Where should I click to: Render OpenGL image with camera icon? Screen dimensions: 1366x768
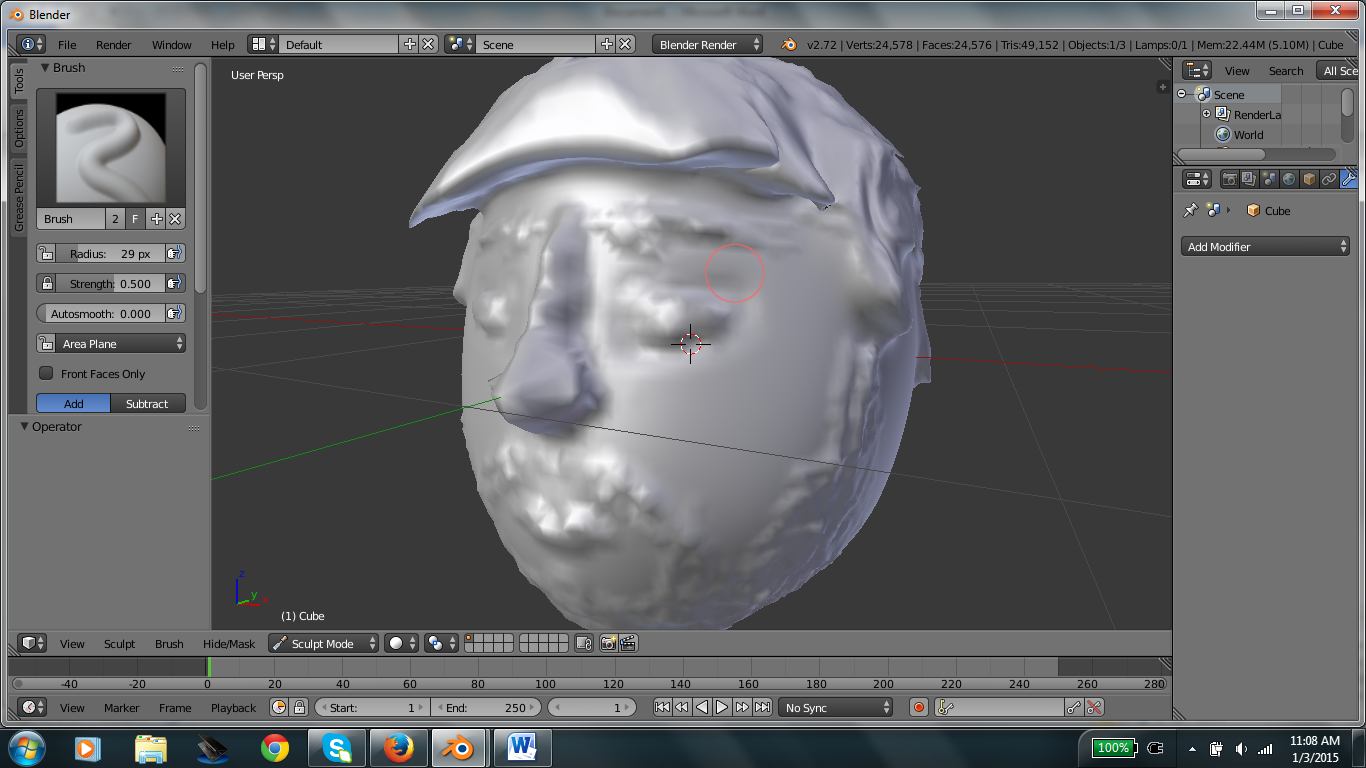click(608, 643)
